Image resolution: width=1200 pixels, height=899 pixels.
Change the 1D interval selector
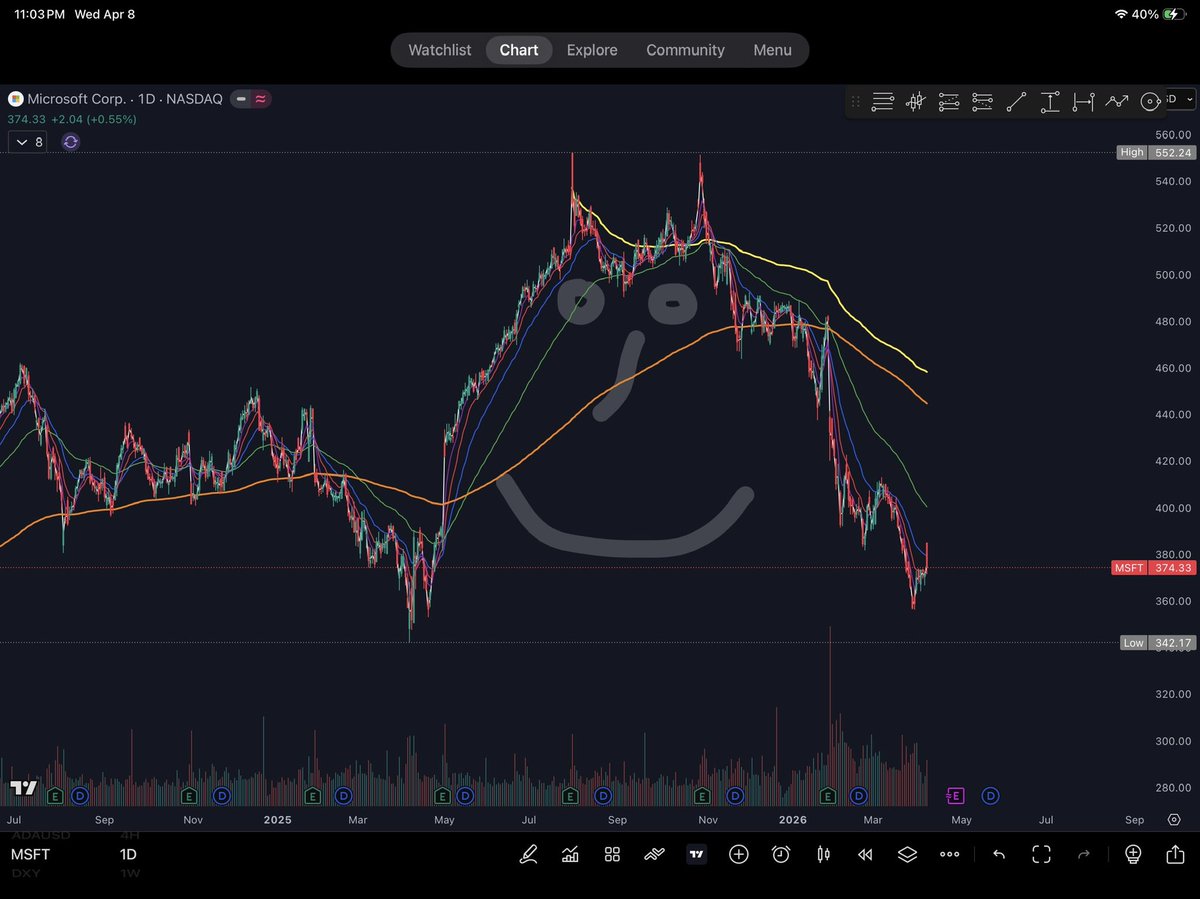coord(128,854)
